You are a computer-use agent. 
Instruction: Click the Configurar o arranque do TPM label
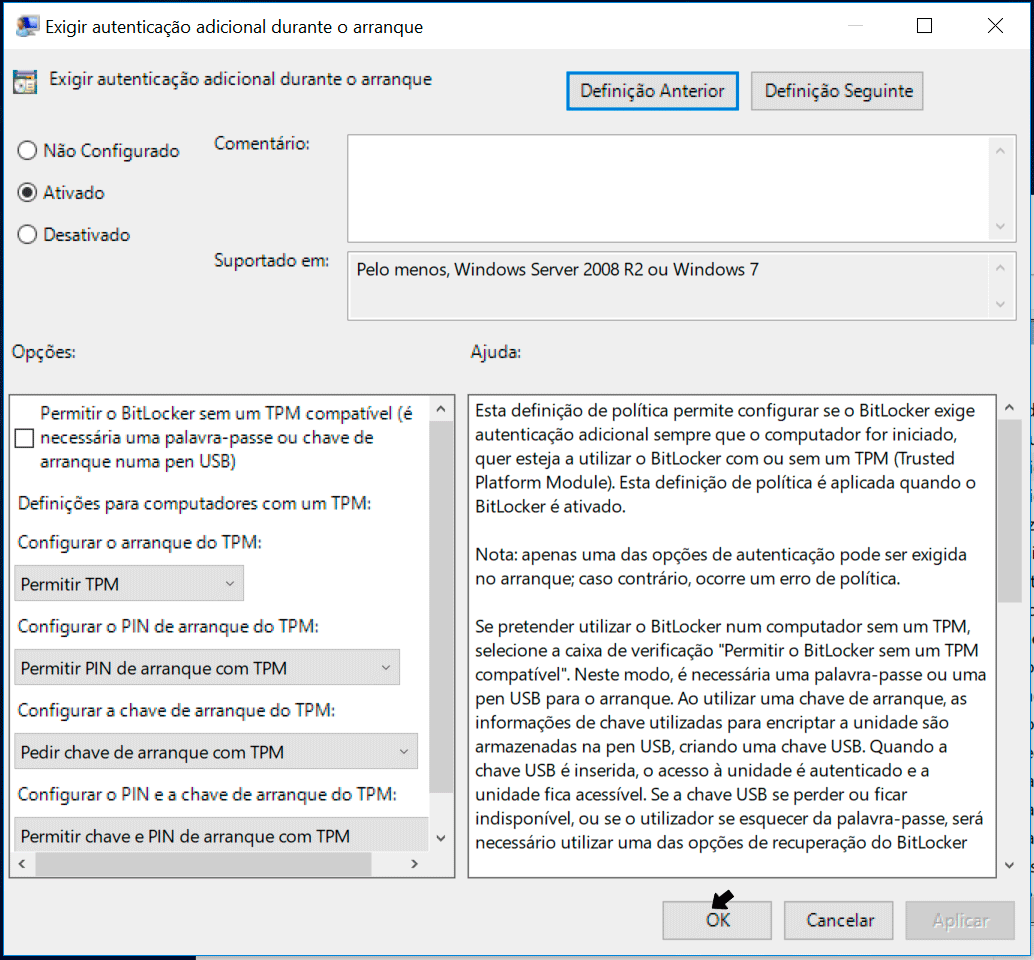point(140,542)
